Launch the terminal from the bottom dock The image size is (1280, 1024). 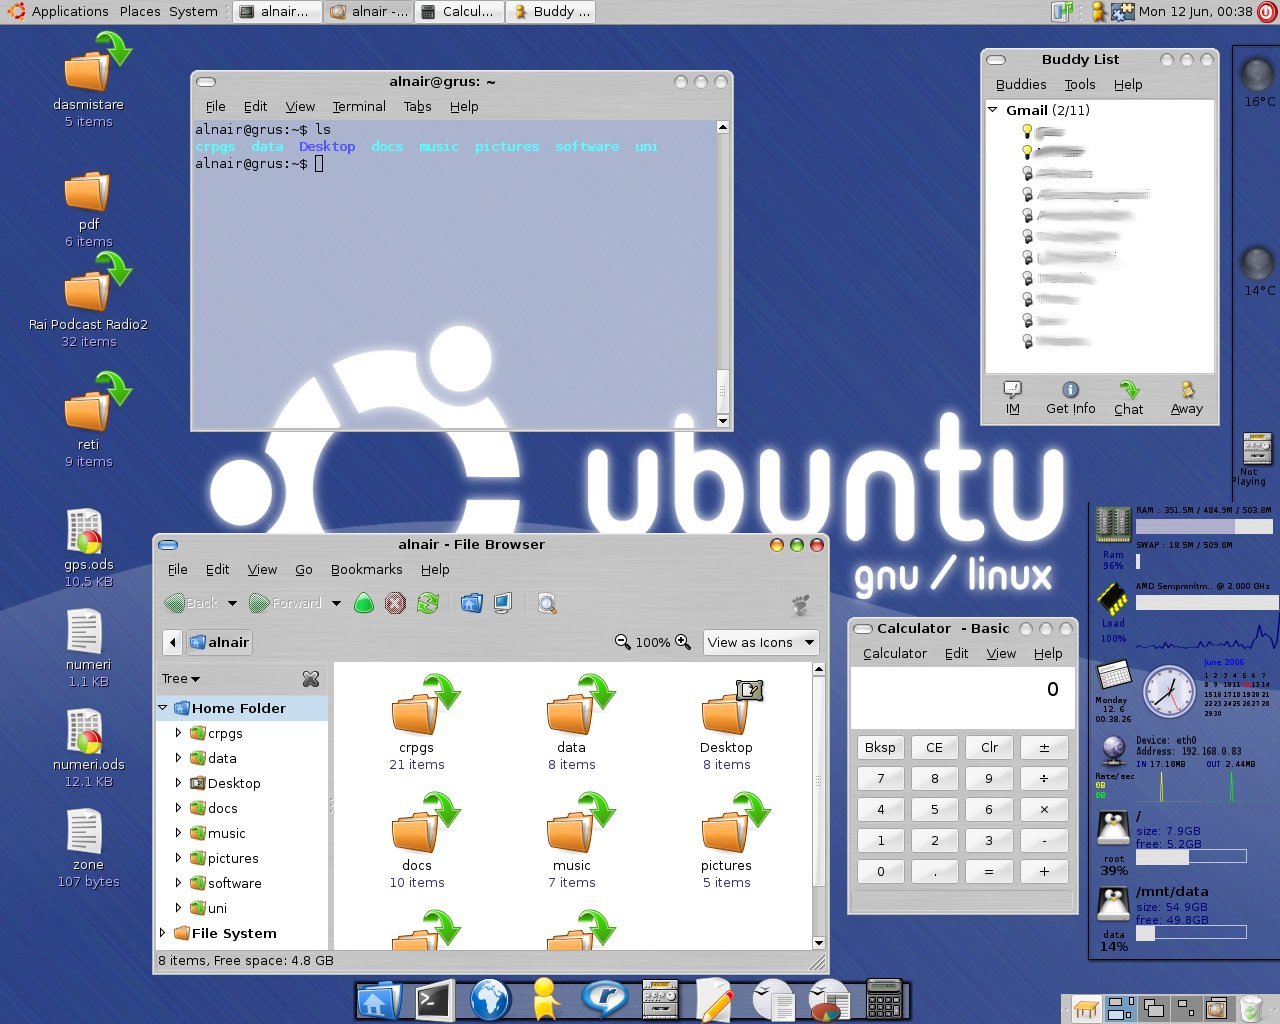point(434,1000)
